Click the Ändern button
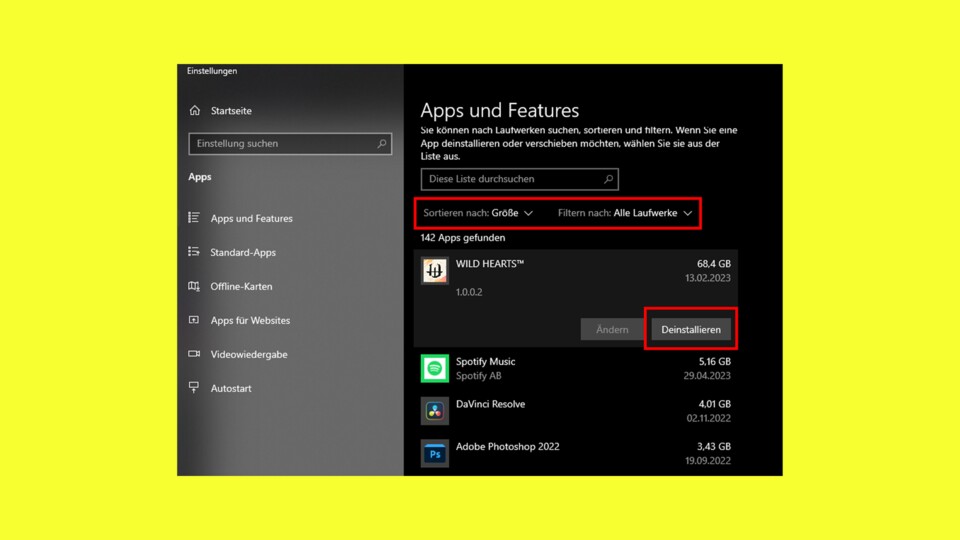960x540 pixels. (x=612, y=330)
